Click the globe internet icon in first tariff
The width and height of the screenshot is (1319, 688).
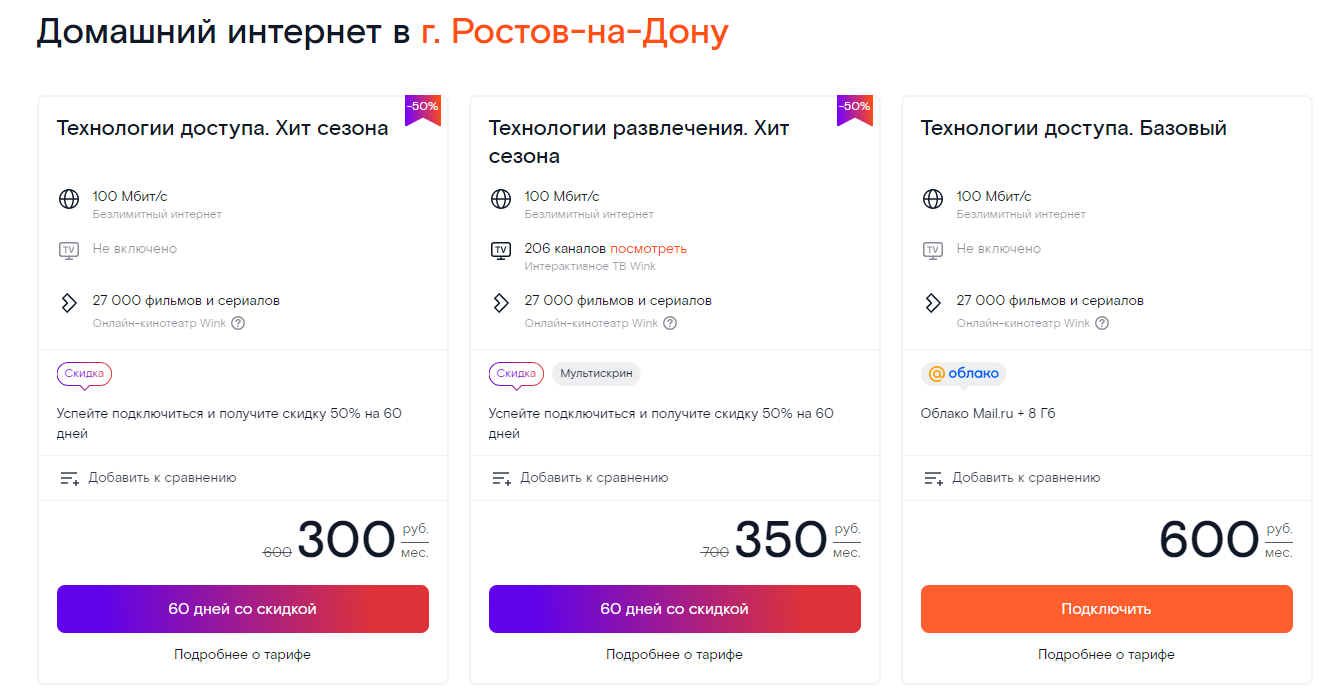point(69,199)
